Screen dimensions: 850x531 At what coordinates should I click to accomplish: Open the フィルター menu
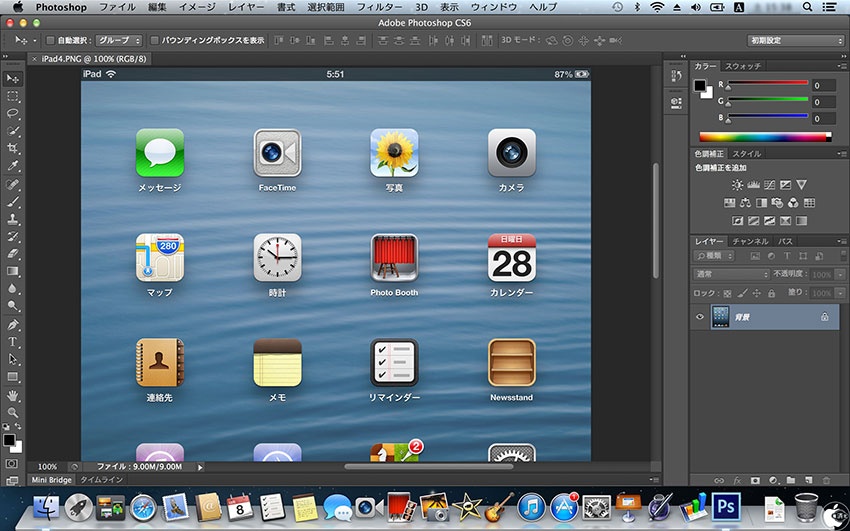click(379, 7)
